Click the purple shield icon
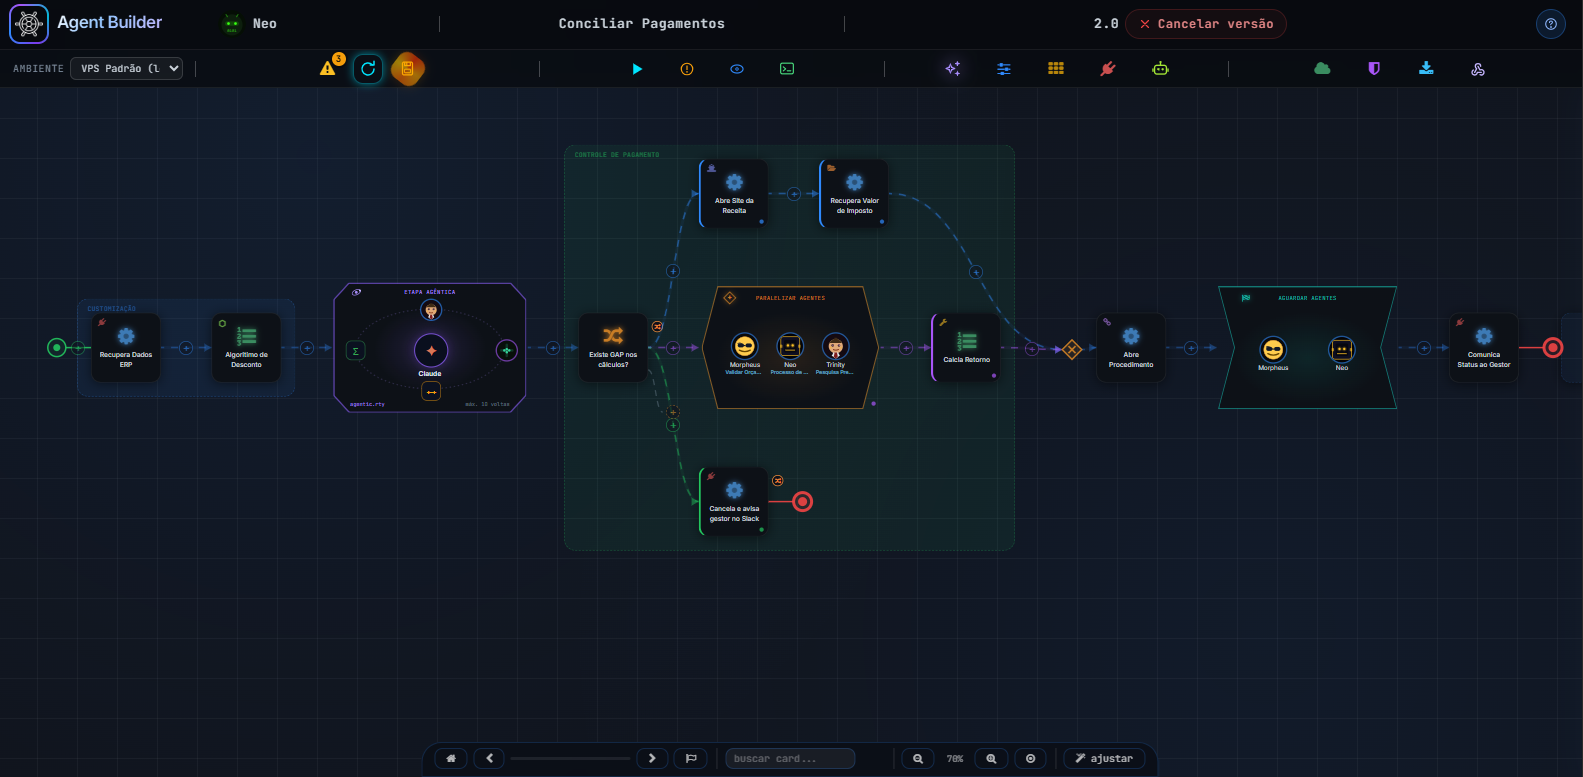The image size is (1583, 777). [1374, 68]
